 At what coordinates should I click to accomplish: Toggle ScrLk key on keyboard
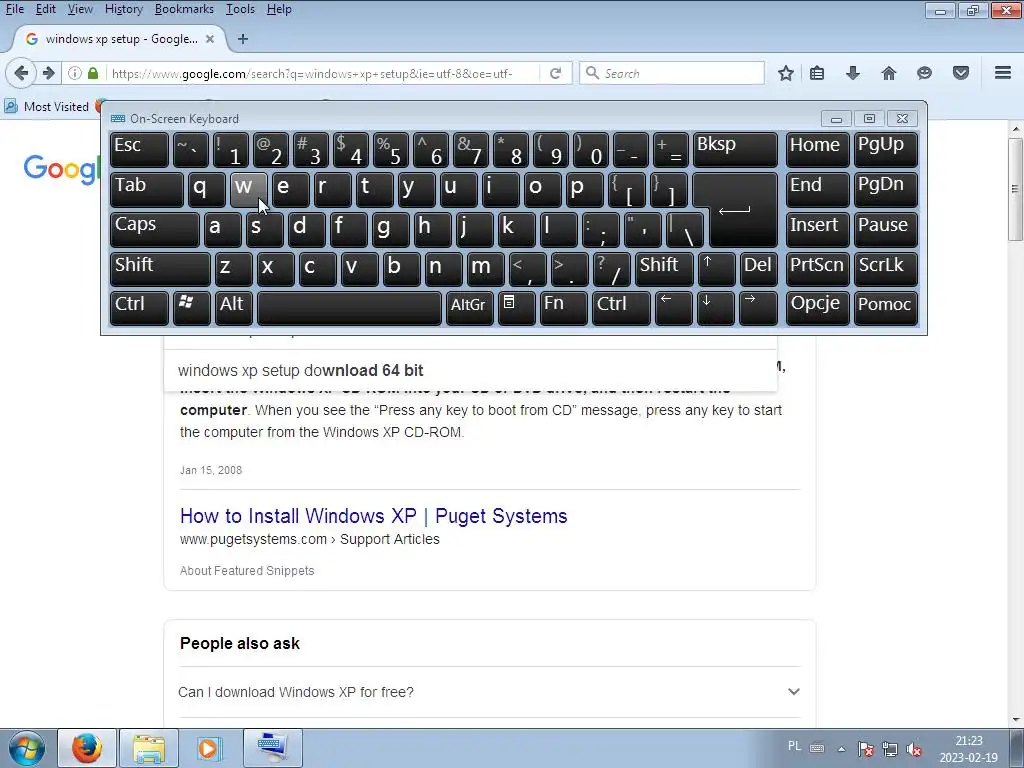(886, 269)
